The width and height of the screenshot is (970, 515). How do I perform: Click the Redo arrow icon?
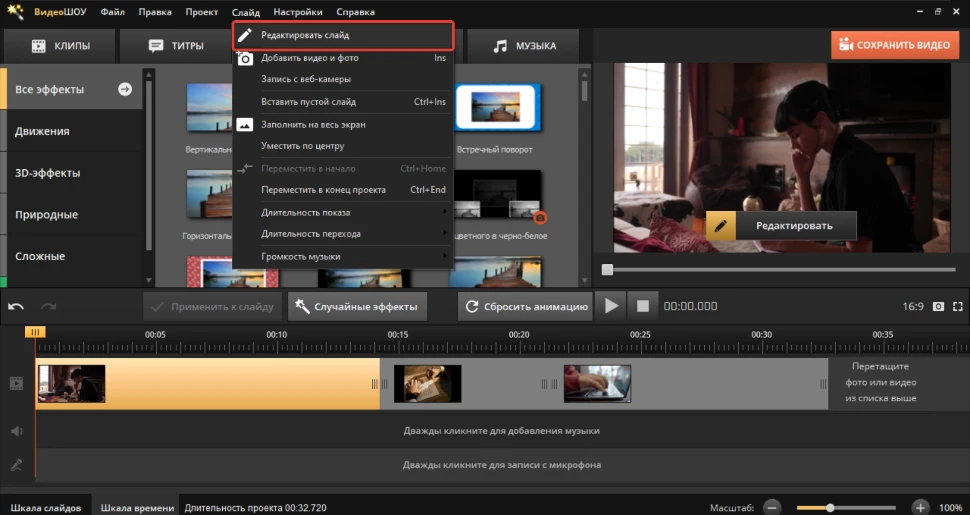click(x=48, y=306)
